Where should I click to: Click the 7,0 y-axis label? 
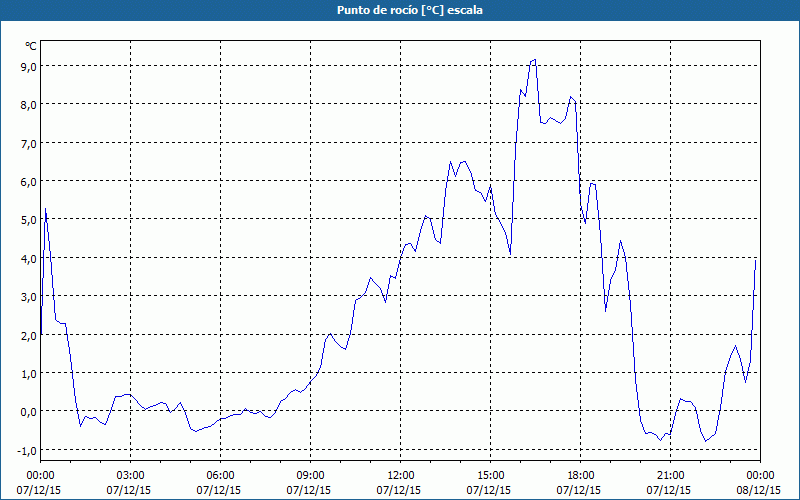(28, 143)
